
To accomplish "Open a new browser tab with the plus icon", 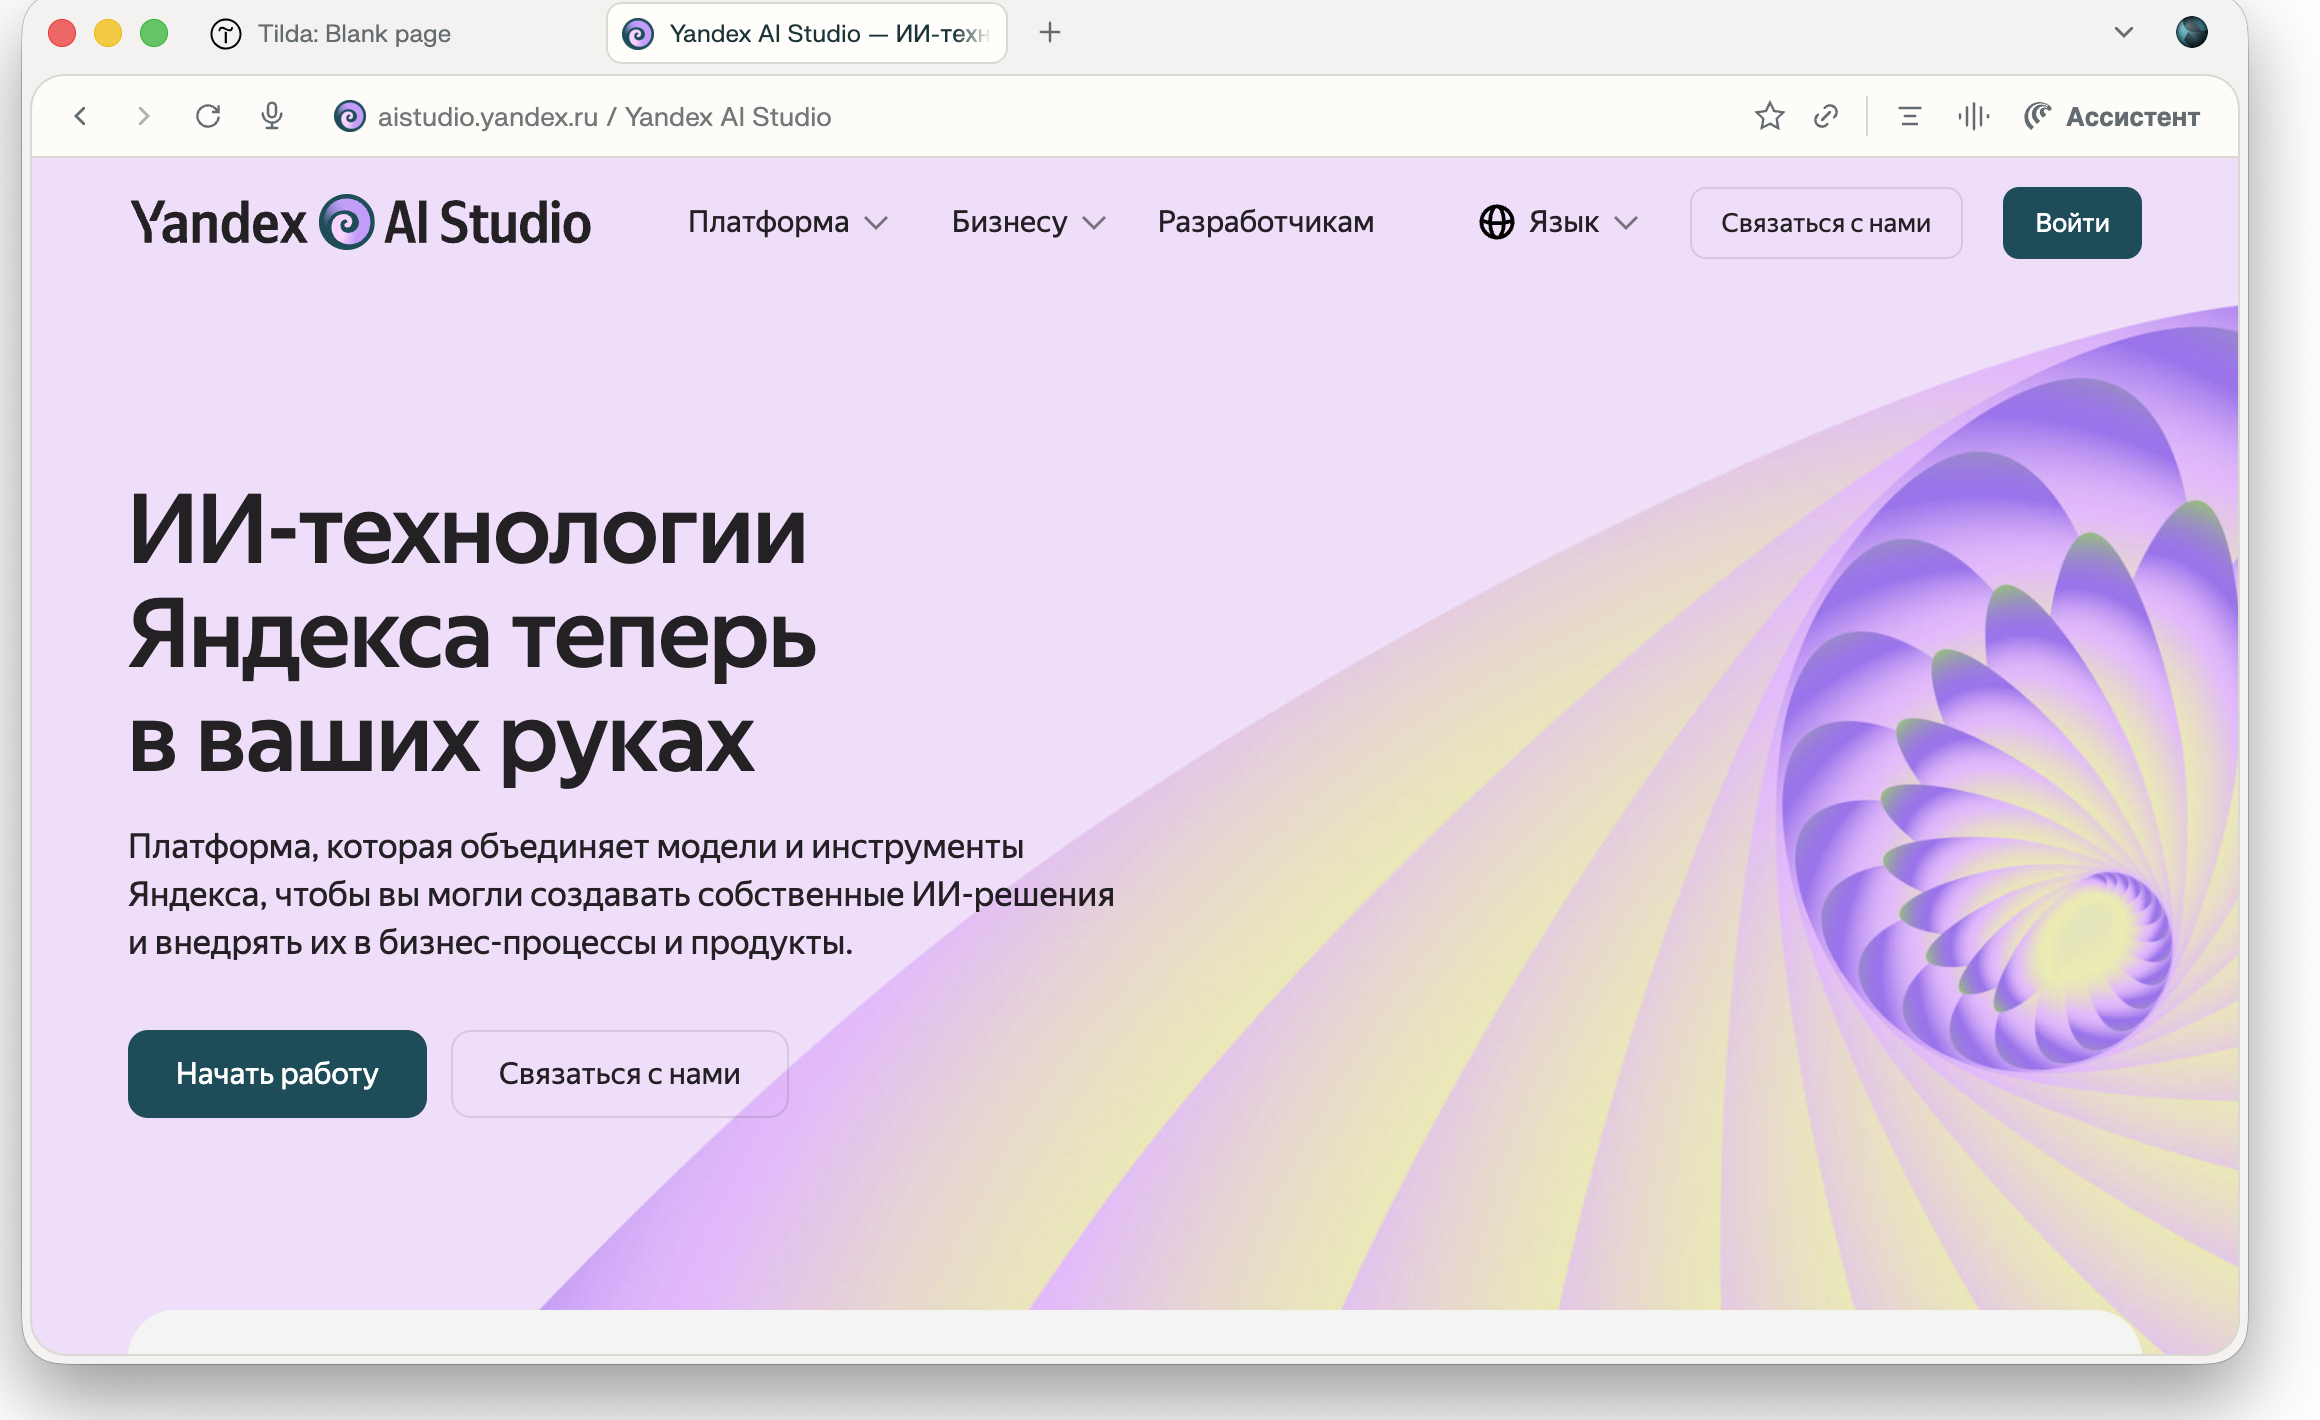I will coord(1049,33).
